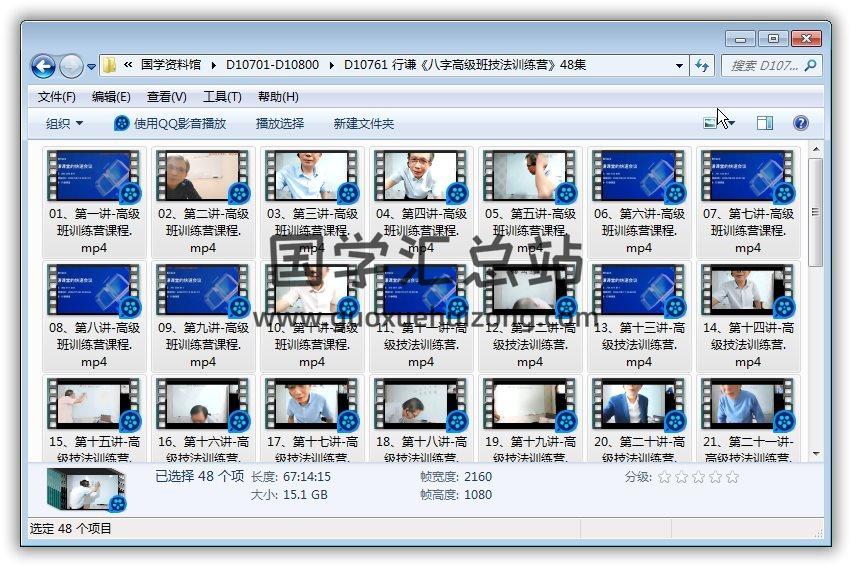Click the change view icon
The width and height of the screenshot is (852, 567).
[x=710, y=123]
